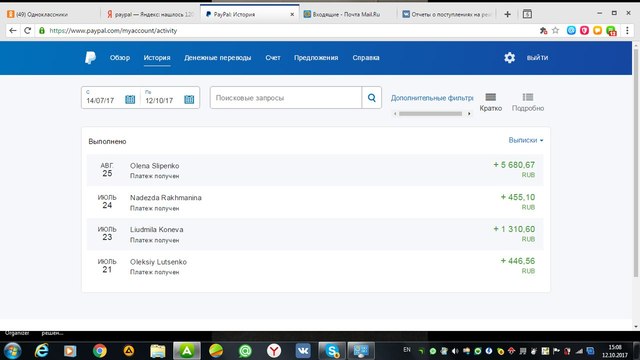Screen dimensions: 640x360
Task: Open VK app from the taskbar
Action: pos(303,351)
